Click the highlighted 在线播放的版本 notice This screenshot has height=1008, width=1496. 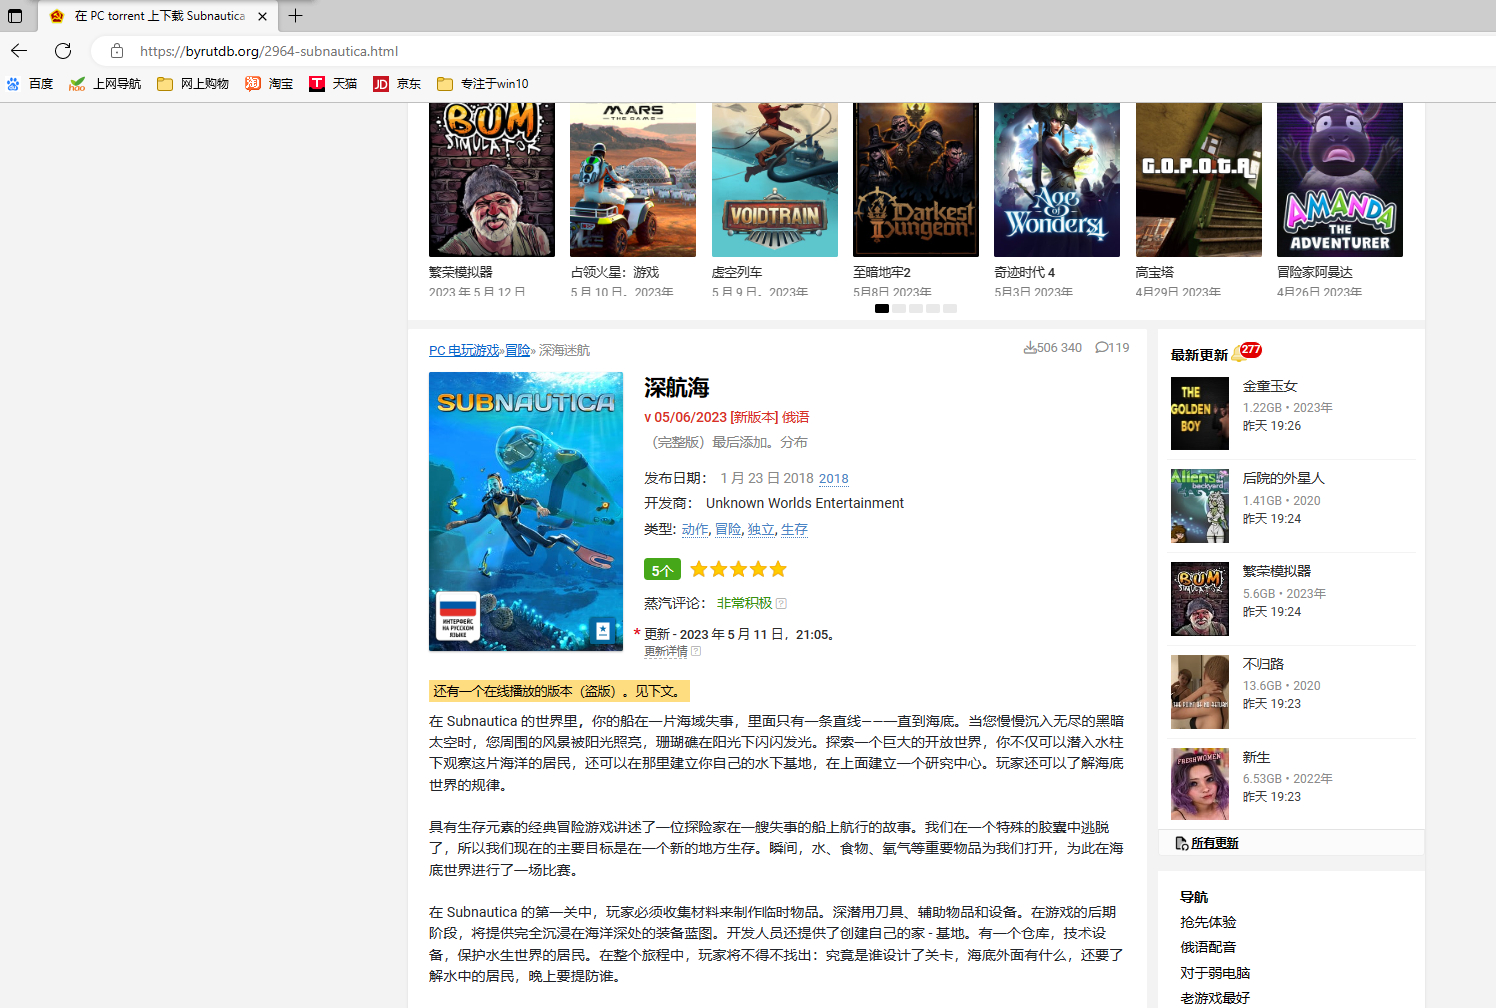click(559, 691)
